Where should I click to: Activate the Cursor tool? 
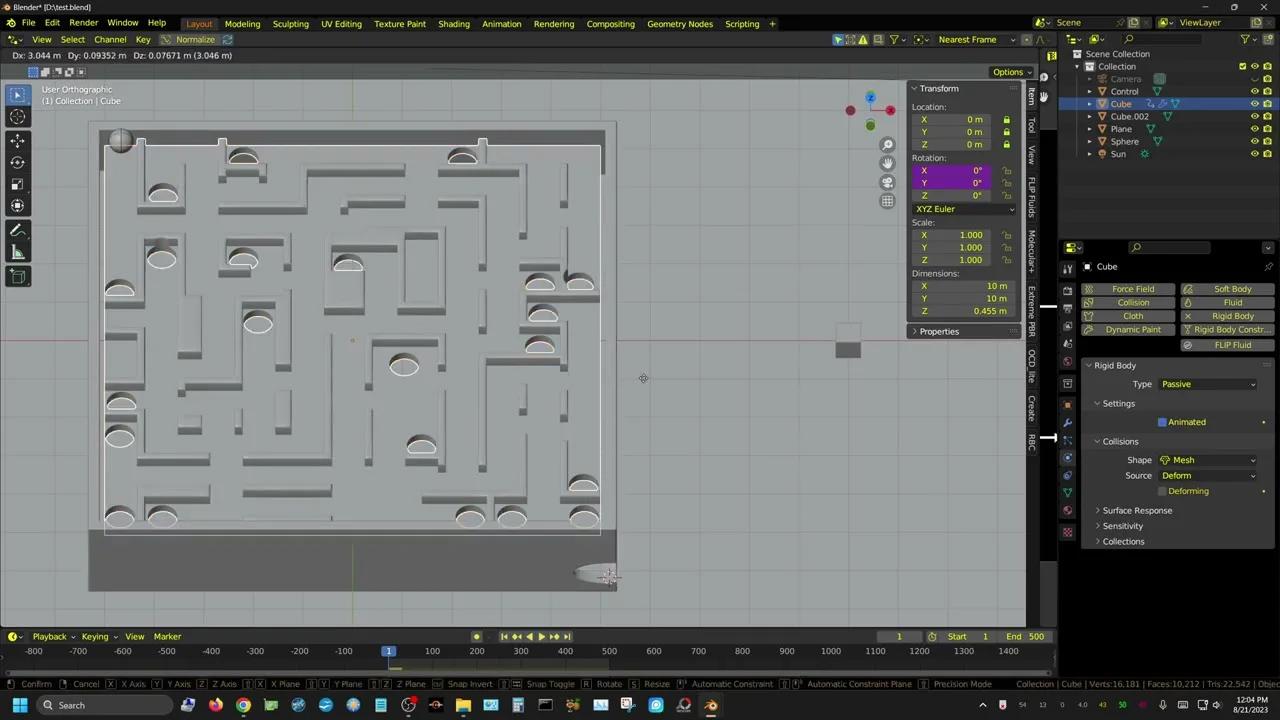pyautogui.click(x=17, y=116)
